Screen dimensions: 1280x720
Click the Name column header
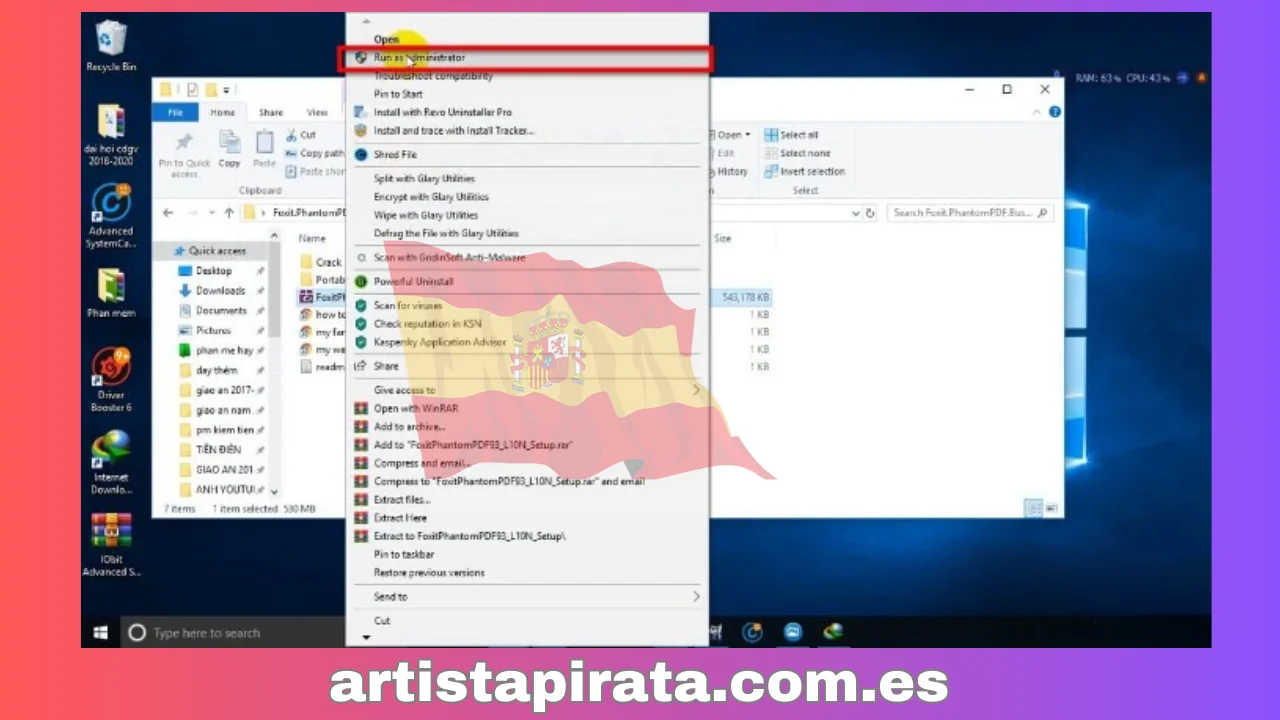tap(313, 238)
